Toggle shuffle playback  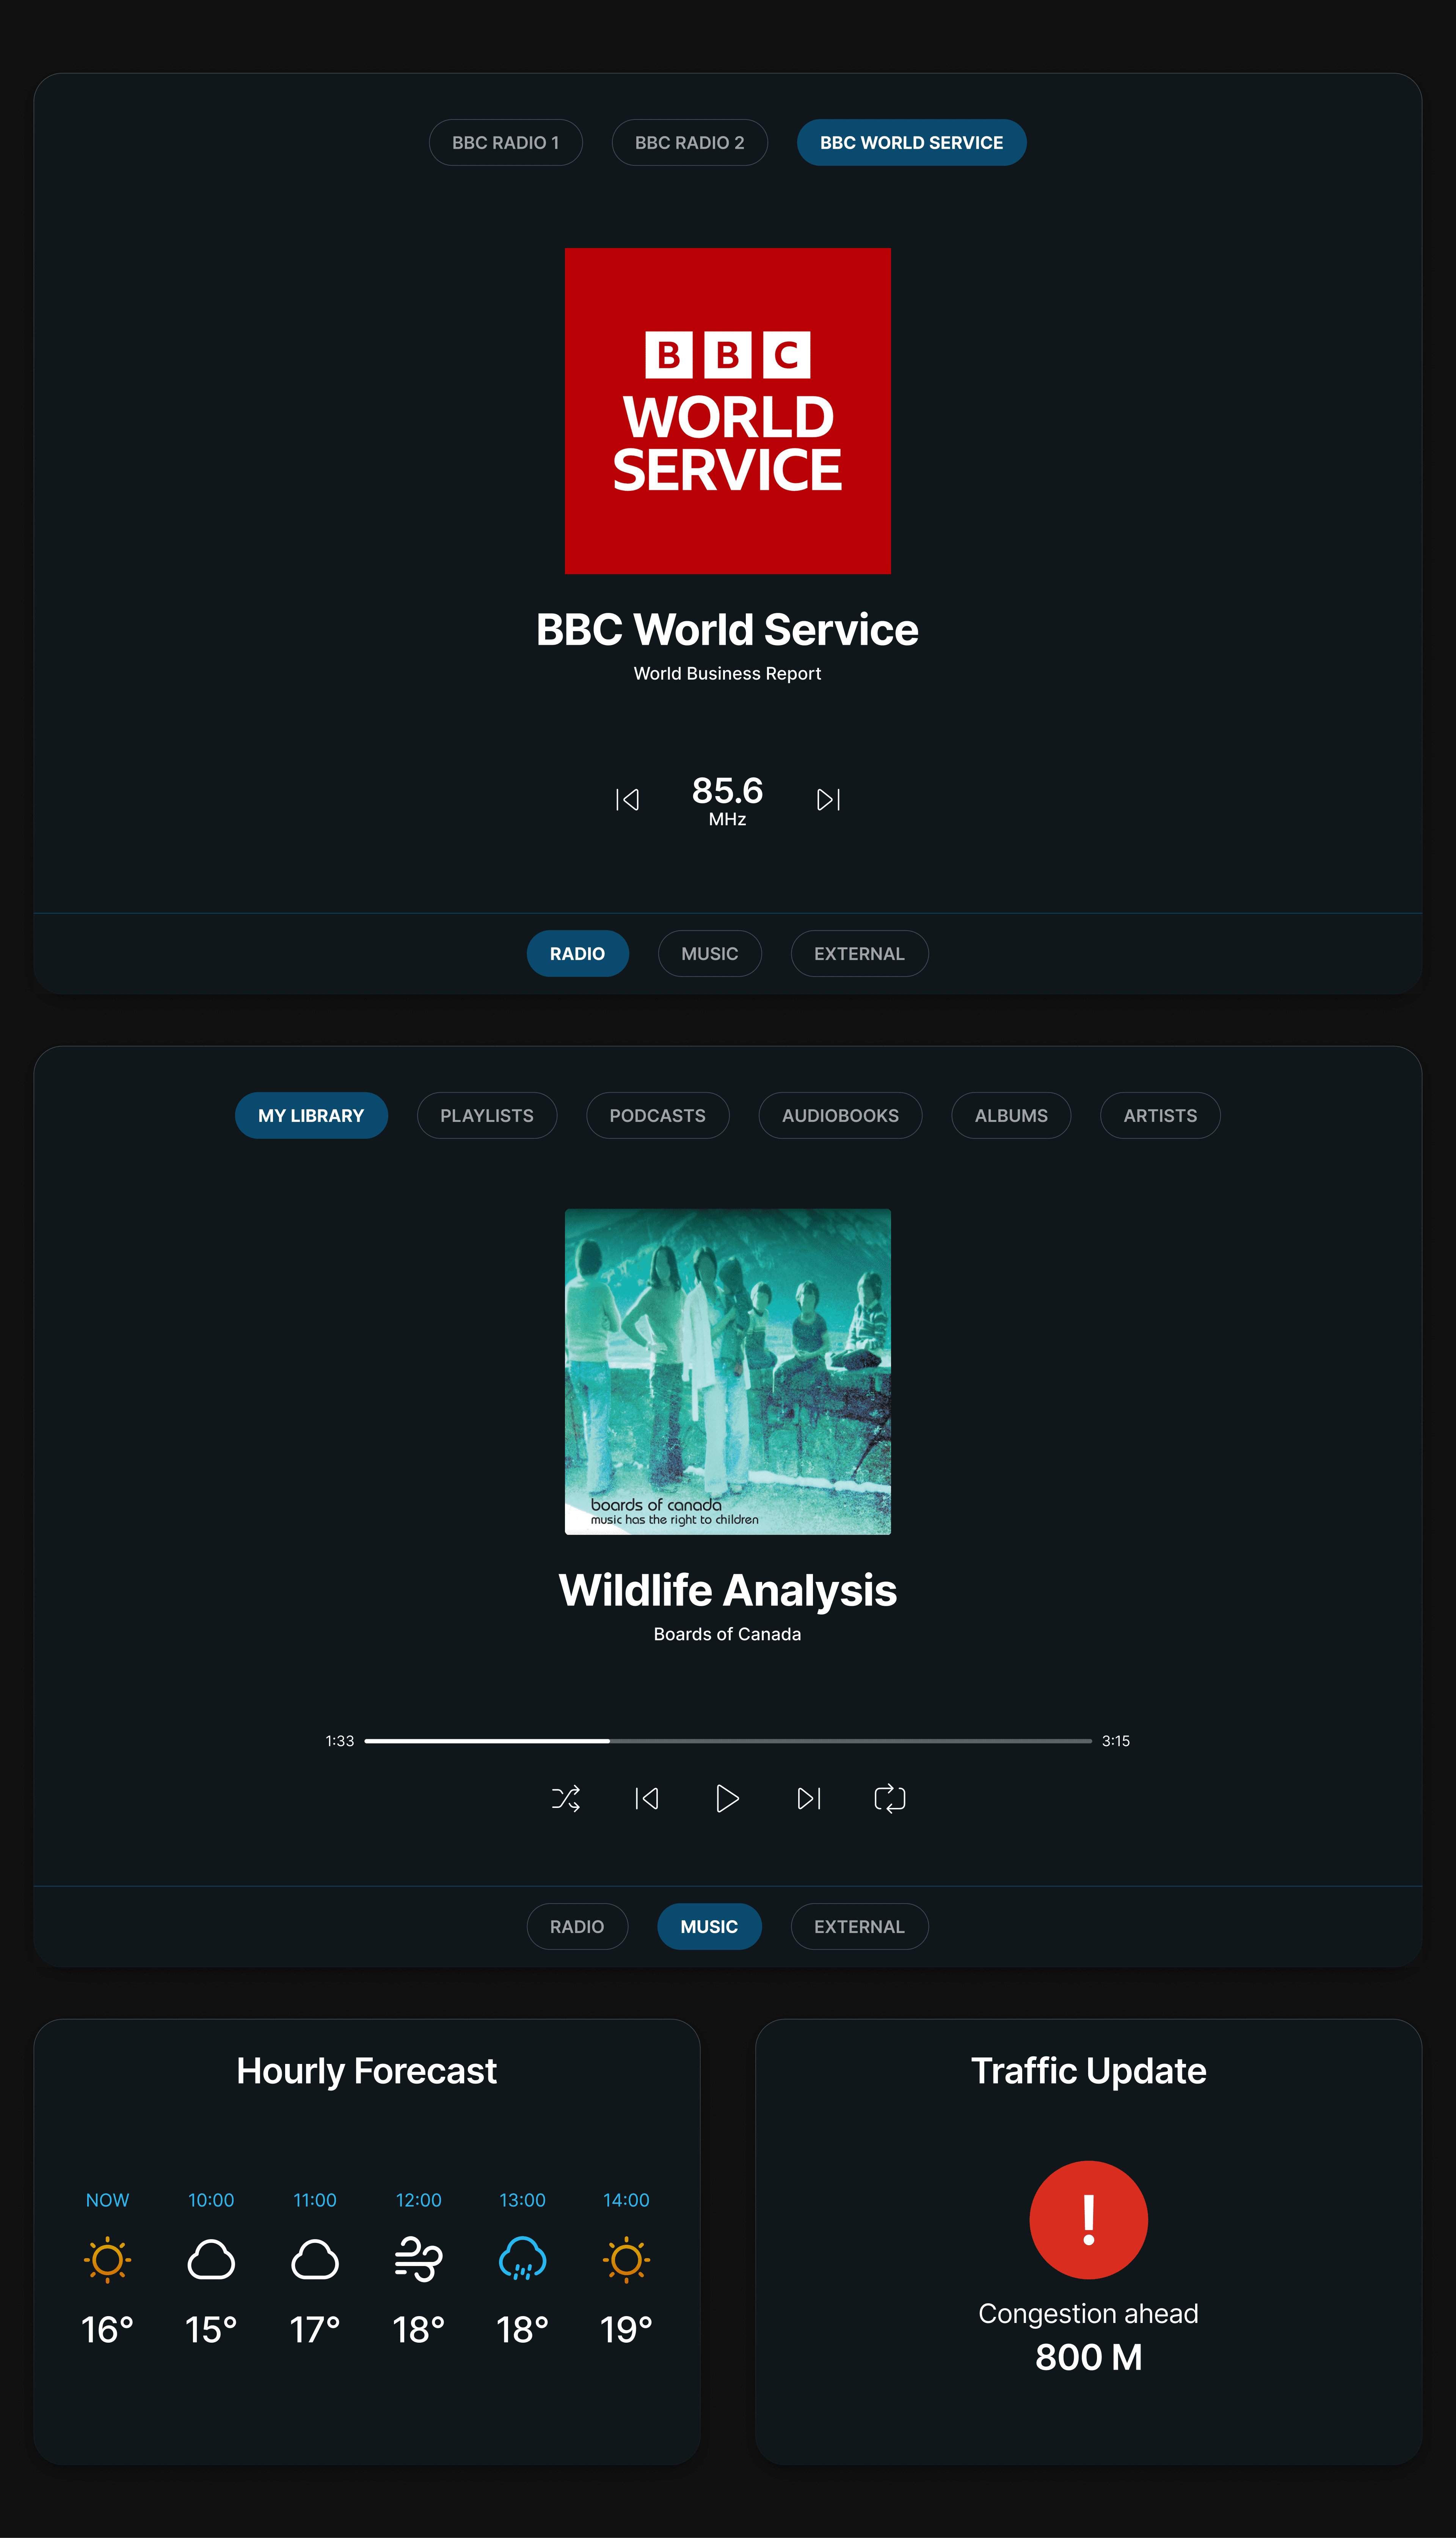pyautogui.click(x=566, y=1798)
